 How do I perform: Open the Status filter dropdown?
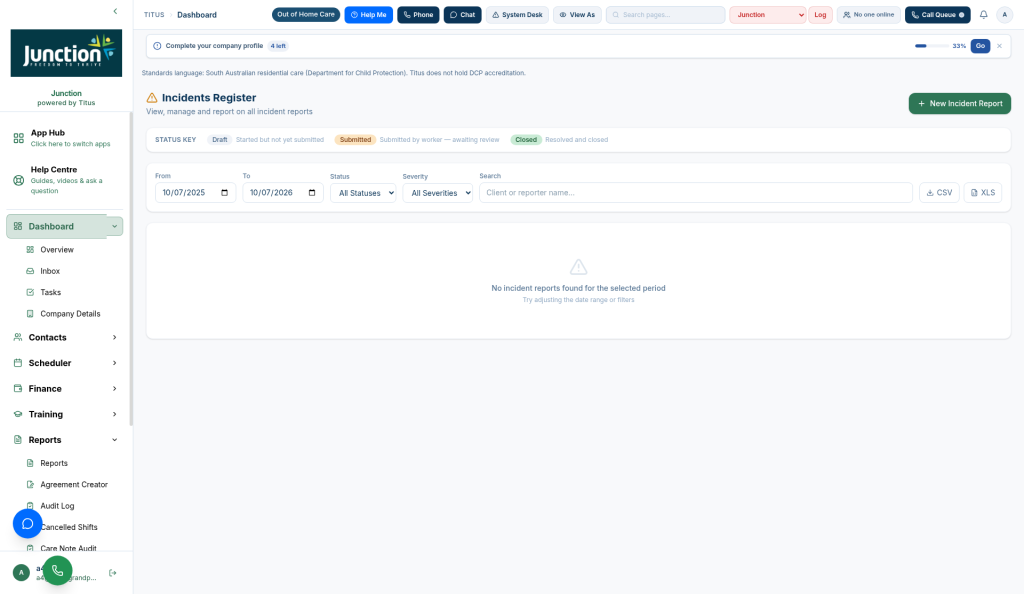click(363, 193)
